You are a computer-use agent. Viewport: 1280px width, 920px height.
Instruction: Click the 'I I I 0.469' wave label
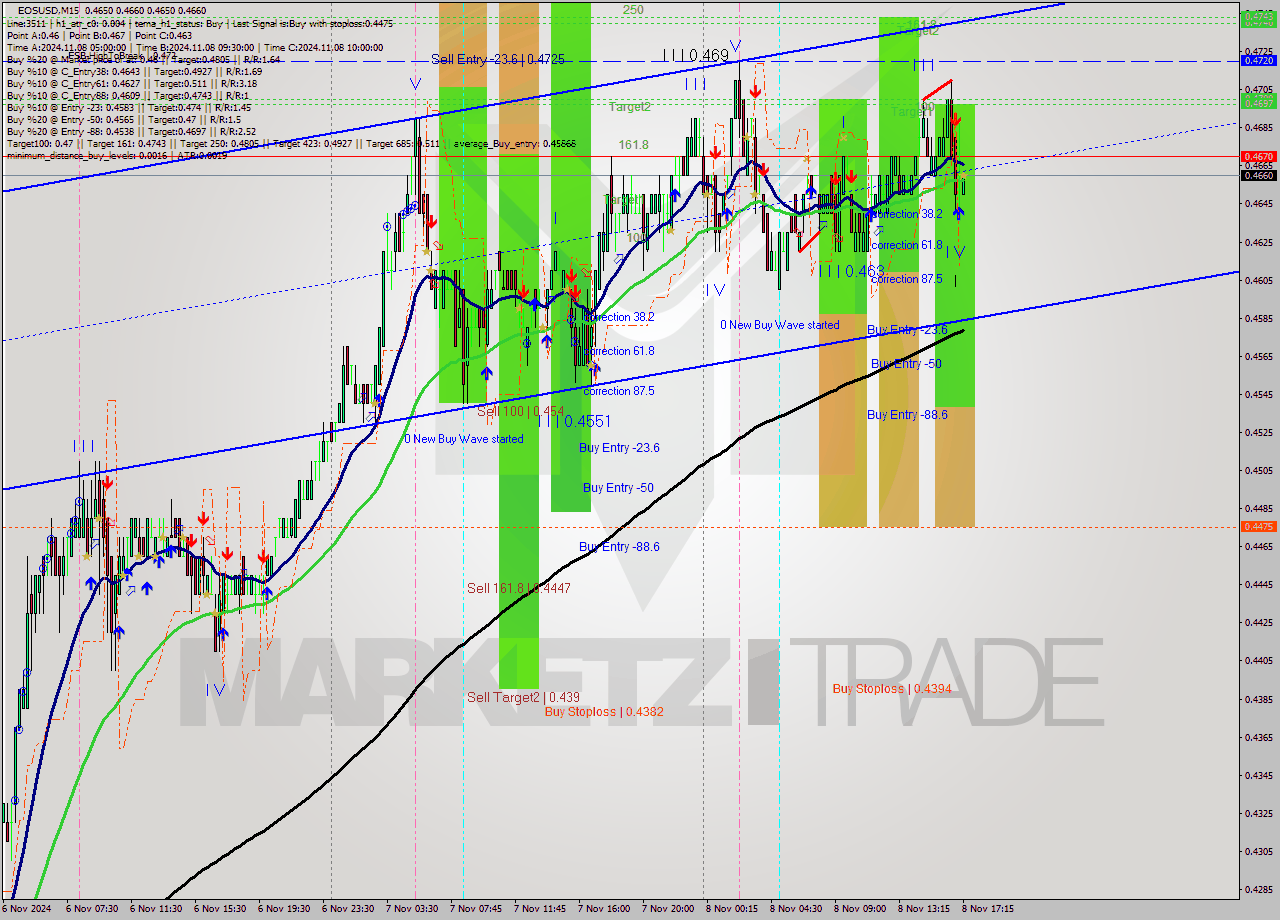click(x=696, y=56)
